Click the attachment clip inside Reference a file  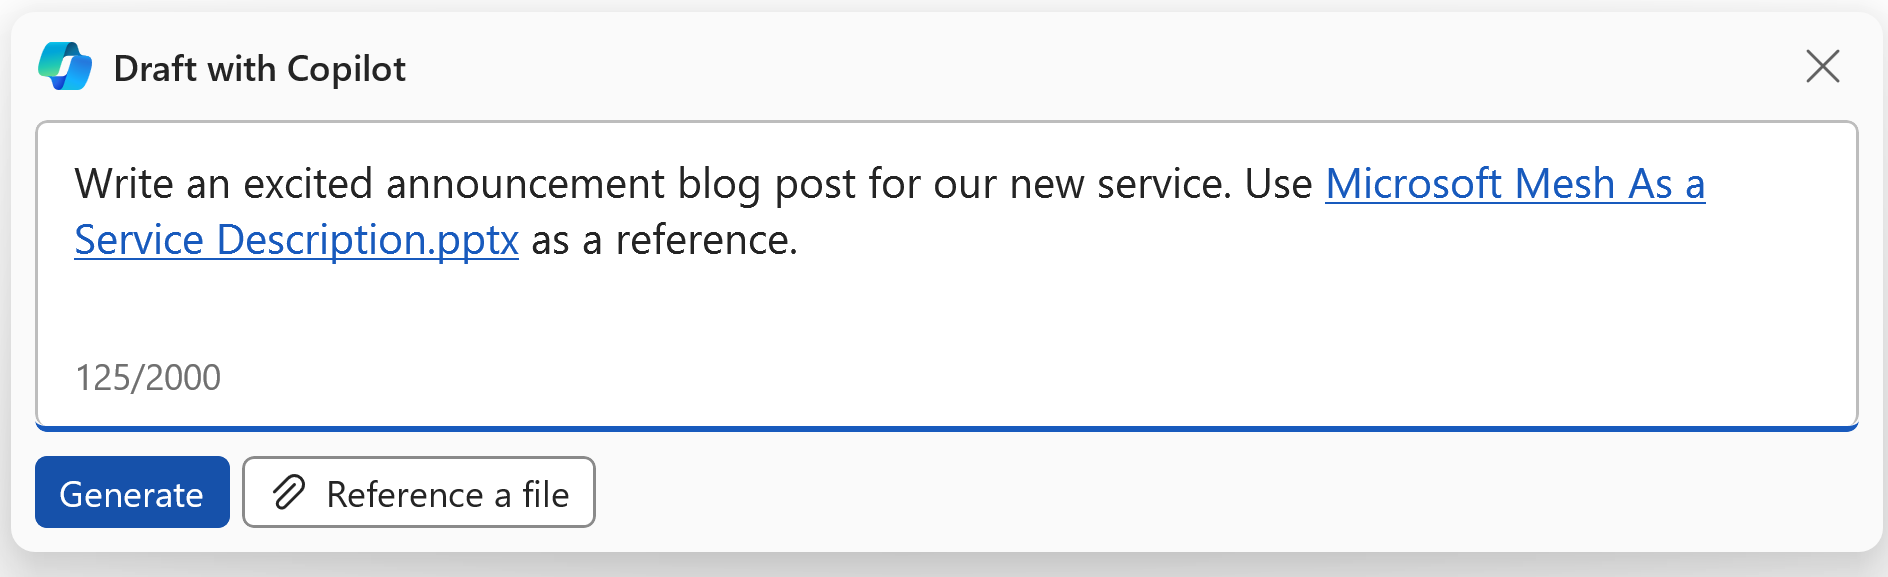pos(289,492)
